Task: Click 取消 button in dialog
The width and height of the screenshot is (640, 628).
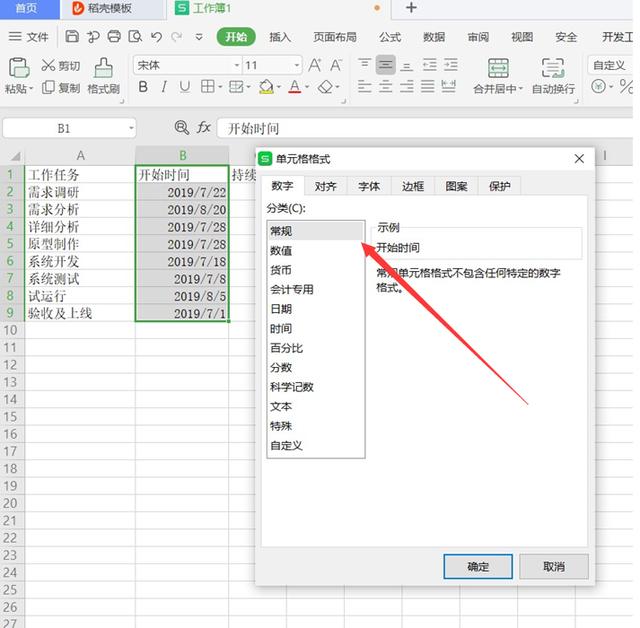Action: pos(554,566)
